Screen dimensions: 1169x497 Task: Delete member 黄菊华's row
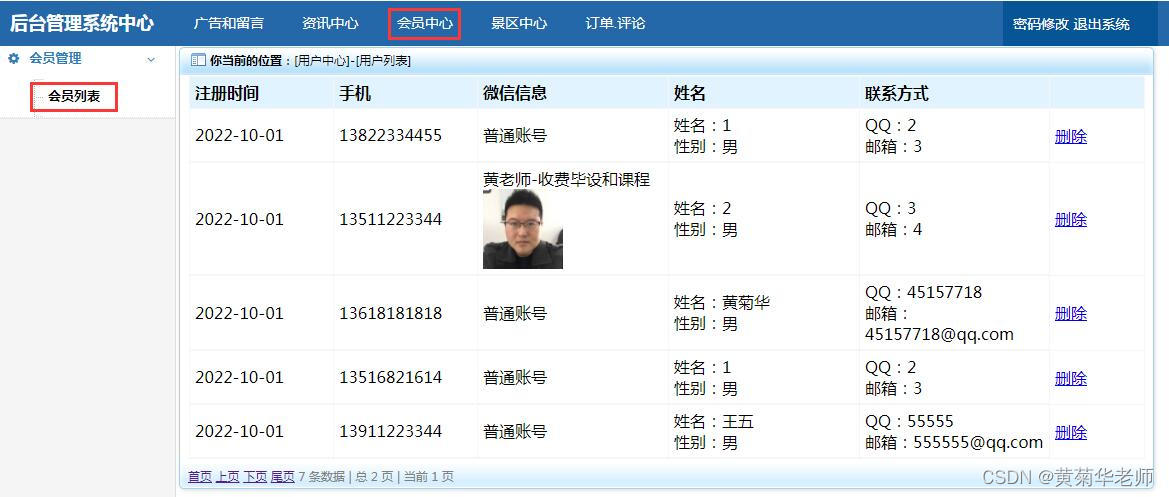pos(1071,314)
